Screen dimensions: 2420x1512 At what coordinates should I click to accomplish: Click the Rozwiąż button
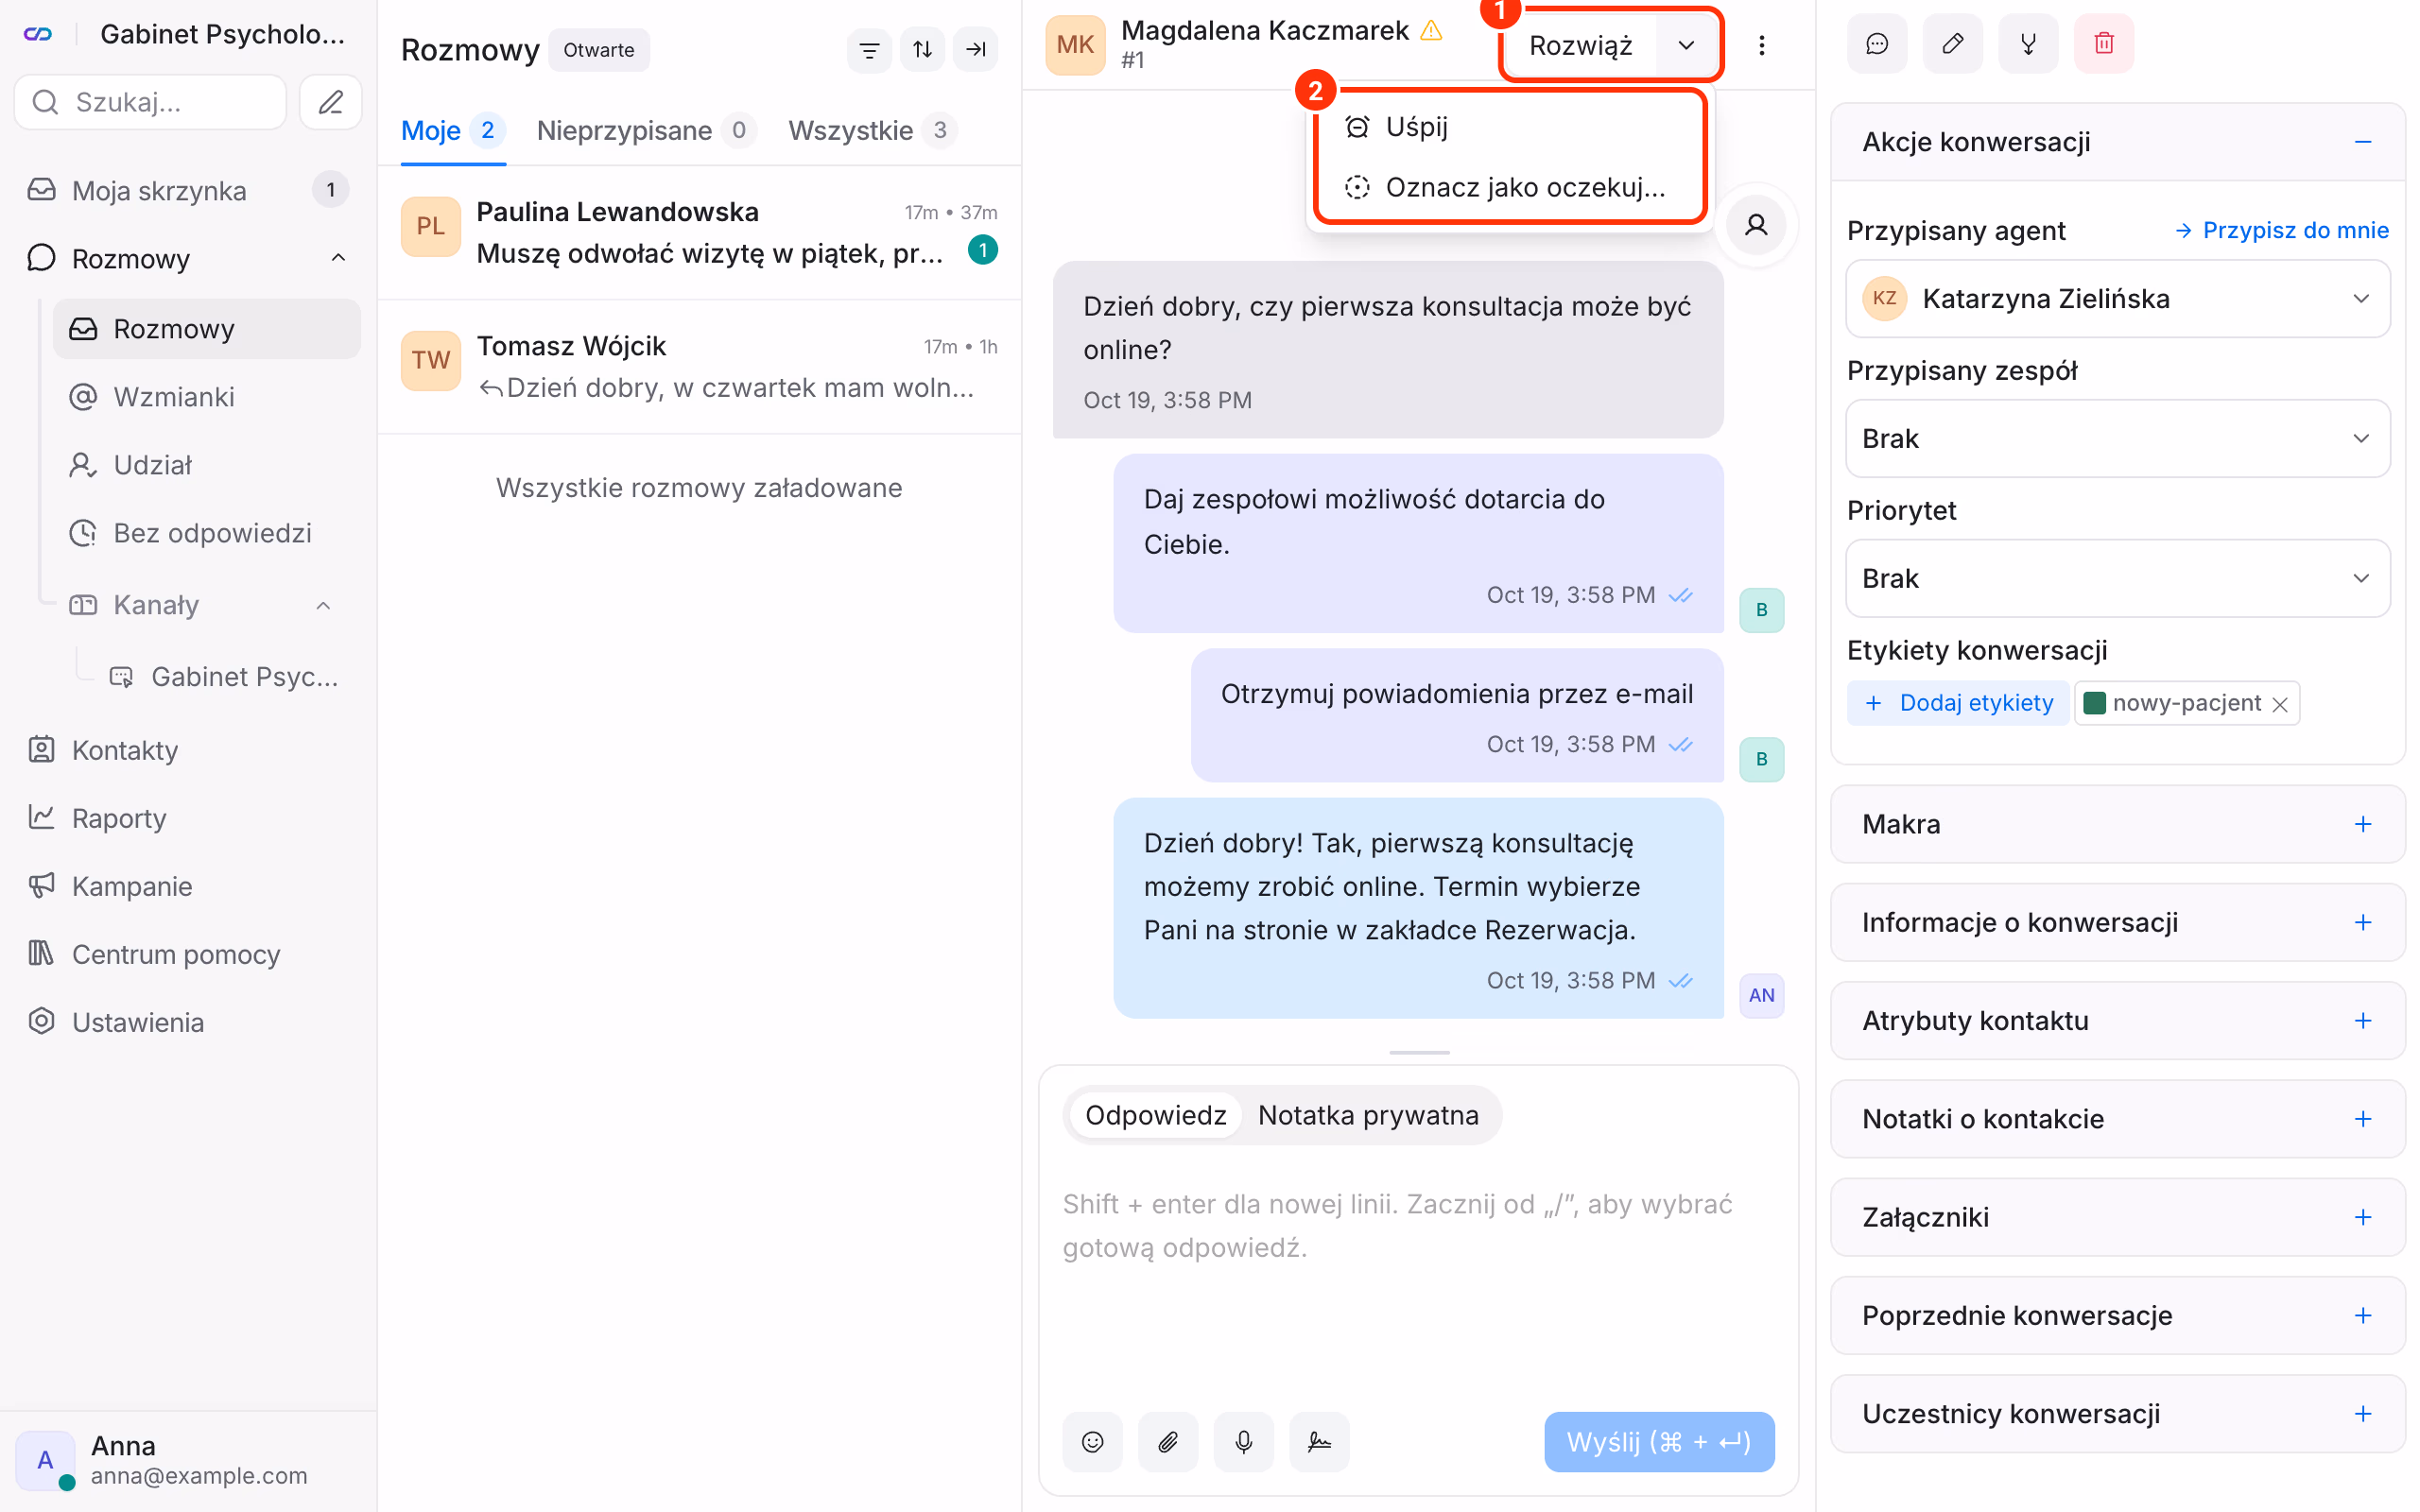coord(1580,45)
